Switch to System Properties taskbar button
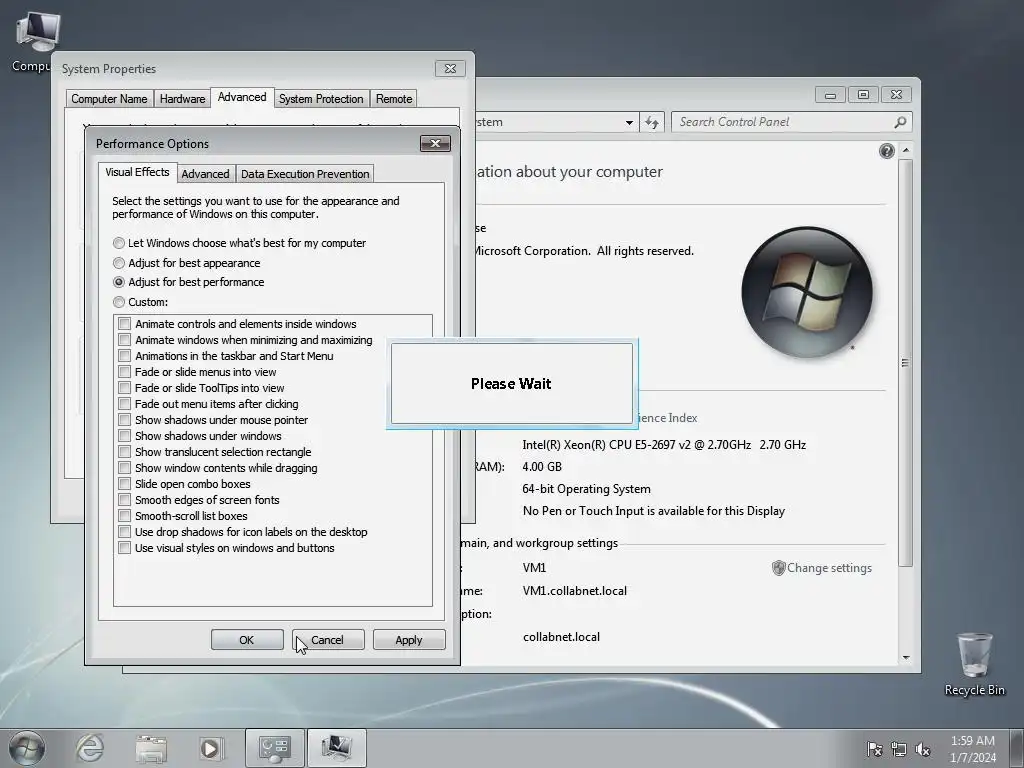This screenshot has height=768, width=1024. click(336, 748)
